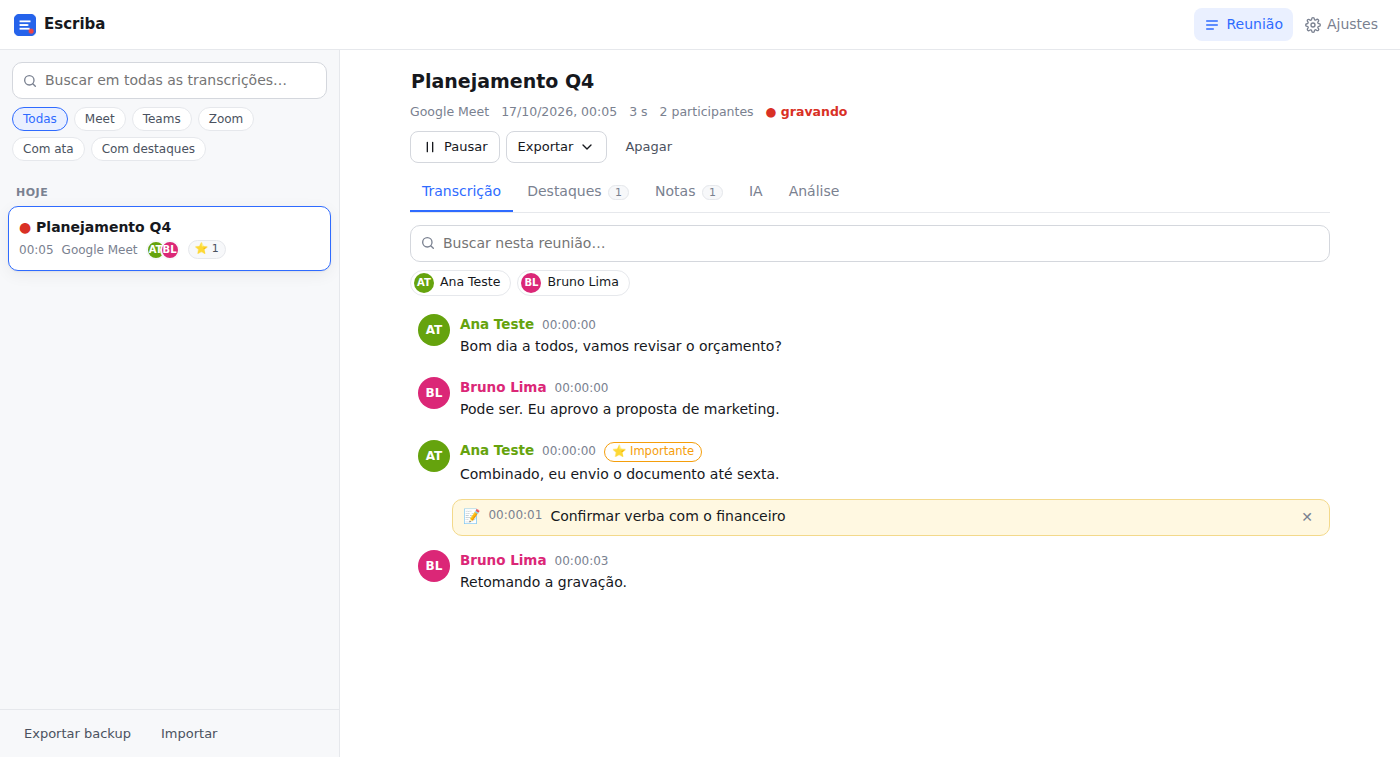Click AT avatar beside documento até sexta message
Screen dimensions: 1400x757
tap(434, 456)
